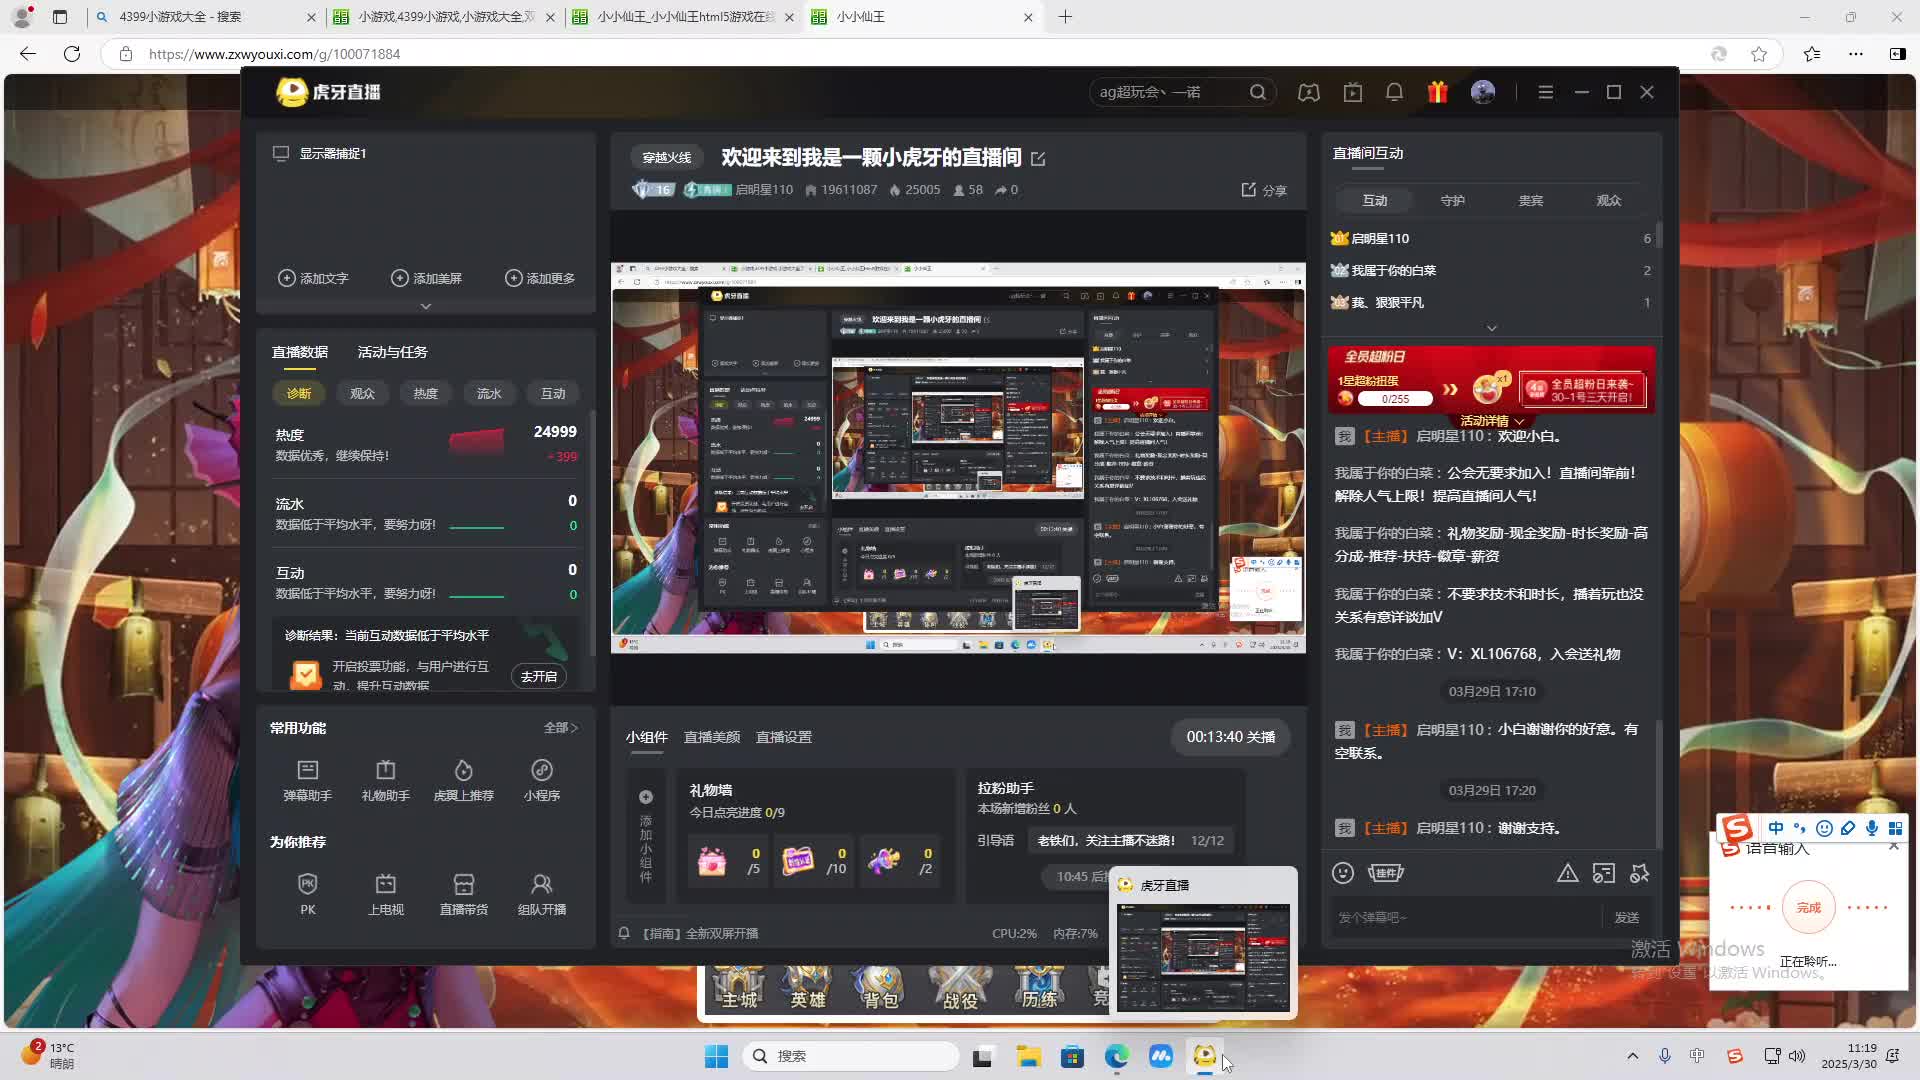The image size is (1920, 1080).
Task: Switch to the 直播美颜 tab
Action: pyautogui.click(x=712, y=737)
